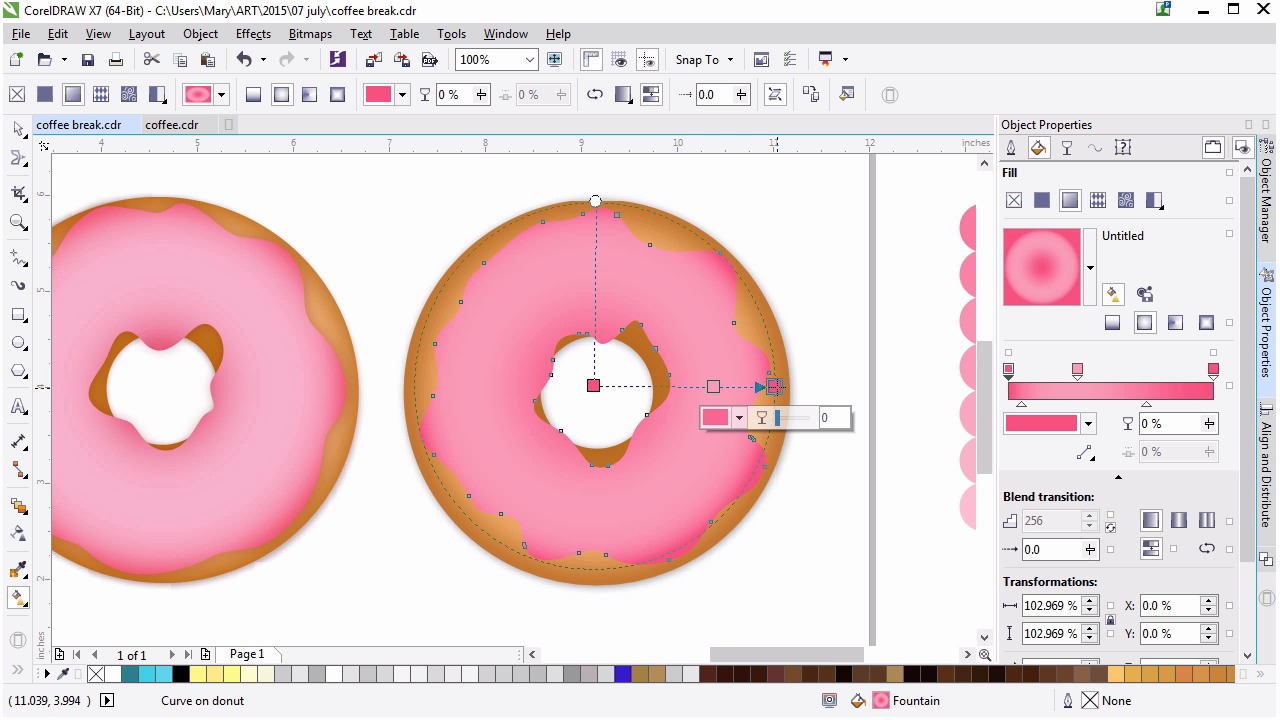Pick the blue swatch in the color palette
This screenshot has height=720, width=1280.
tap(623, 675)
